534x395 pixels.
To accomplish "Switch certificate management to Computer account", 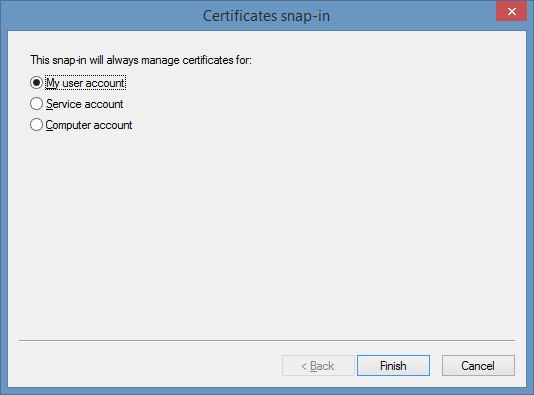I will [x=36, y=125].
